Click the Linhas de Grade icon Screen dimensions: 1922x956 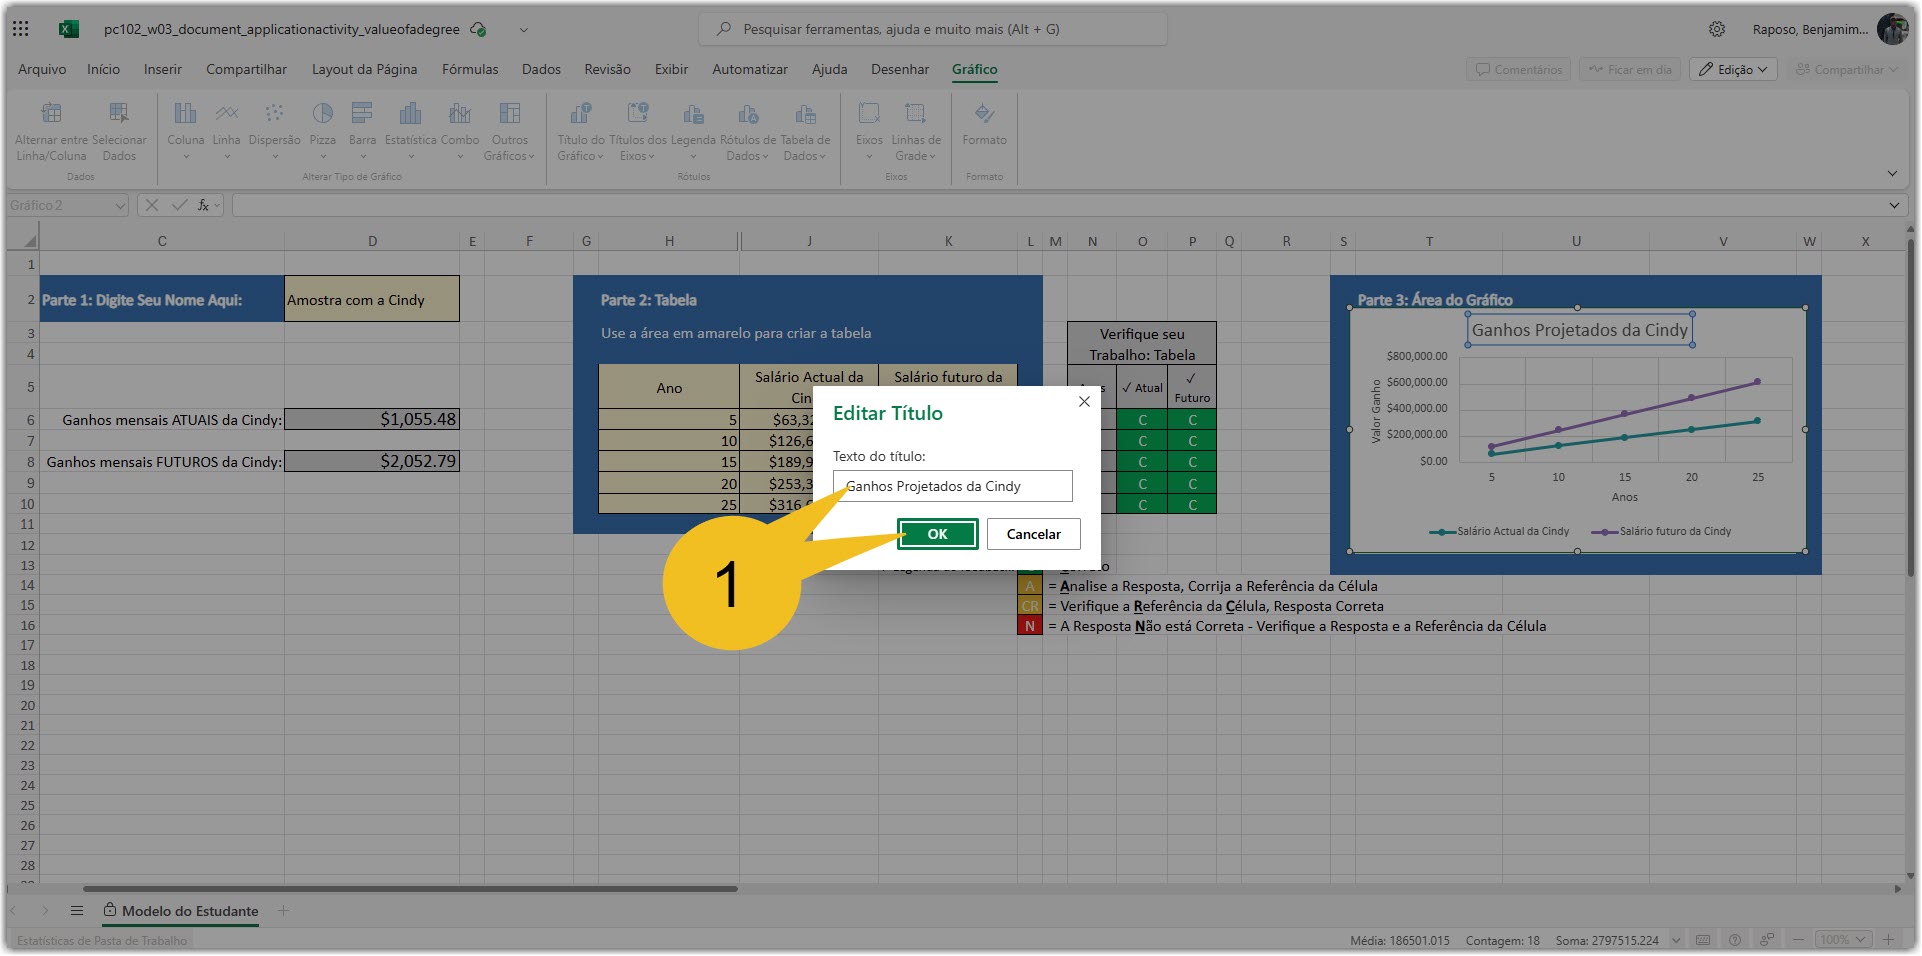tap(915, 113)
